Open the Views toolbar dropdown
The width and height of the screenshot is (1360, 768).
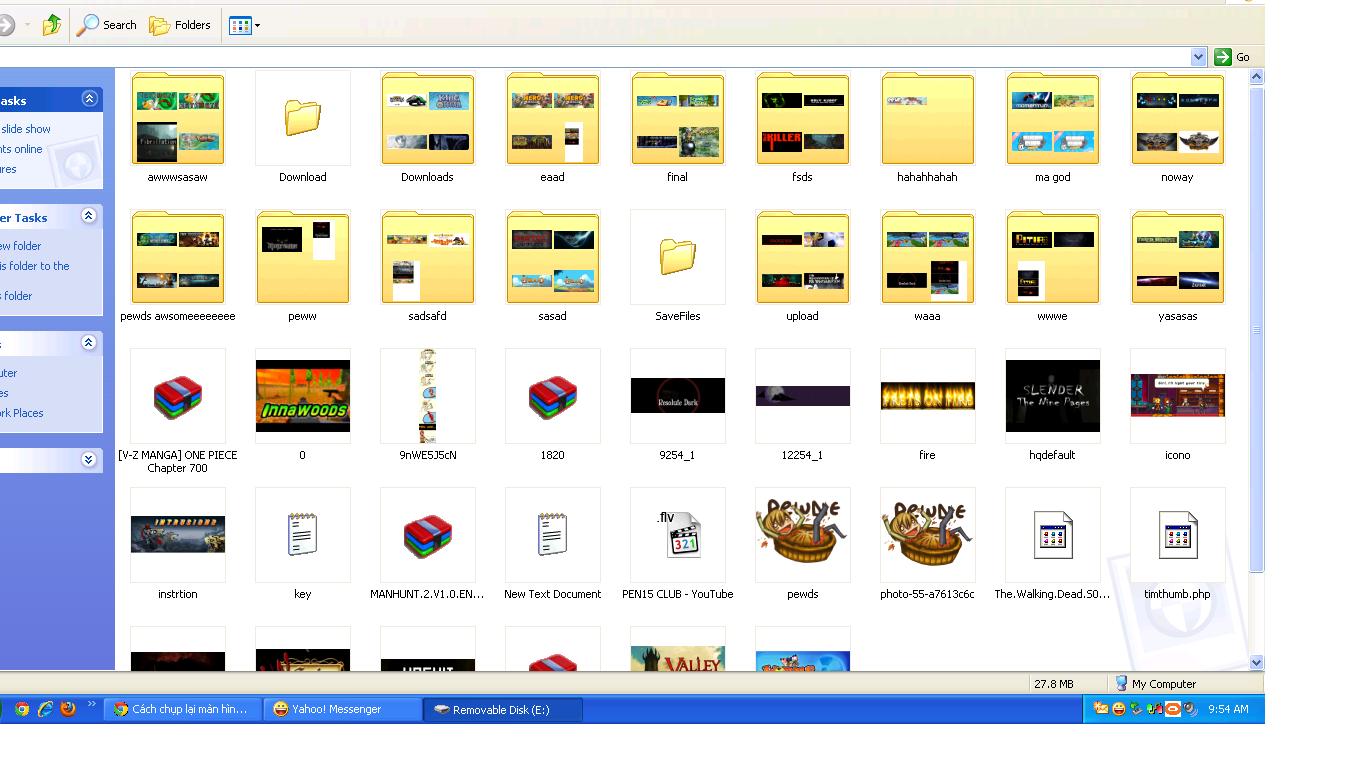click(x=245, y=25)
